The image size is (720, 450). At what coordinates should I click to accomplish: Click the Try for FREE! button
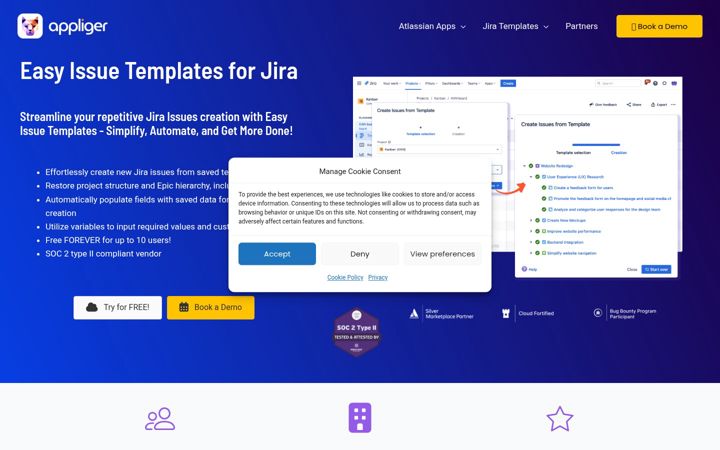(x=118, y=307)
